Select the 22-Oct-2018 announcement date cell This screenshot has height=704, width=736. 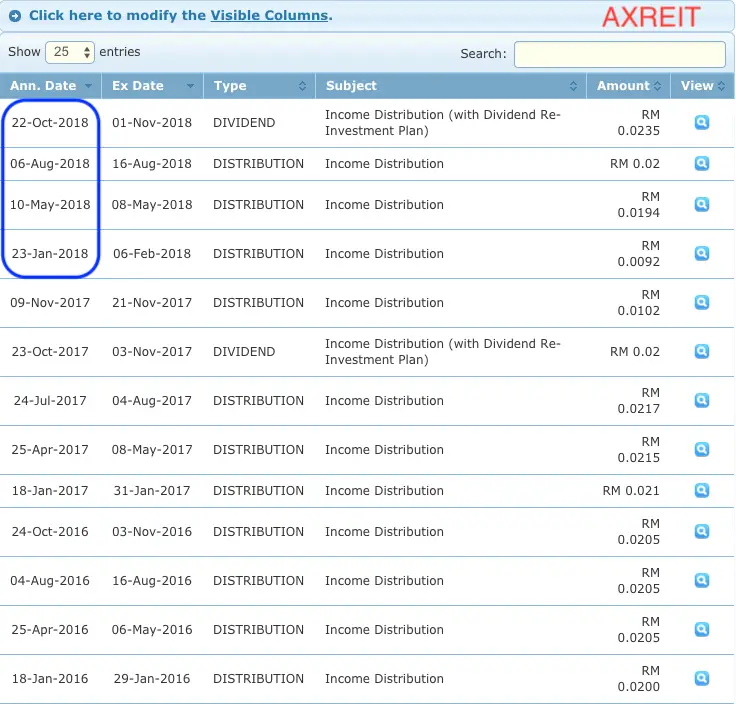click(50, 122)
